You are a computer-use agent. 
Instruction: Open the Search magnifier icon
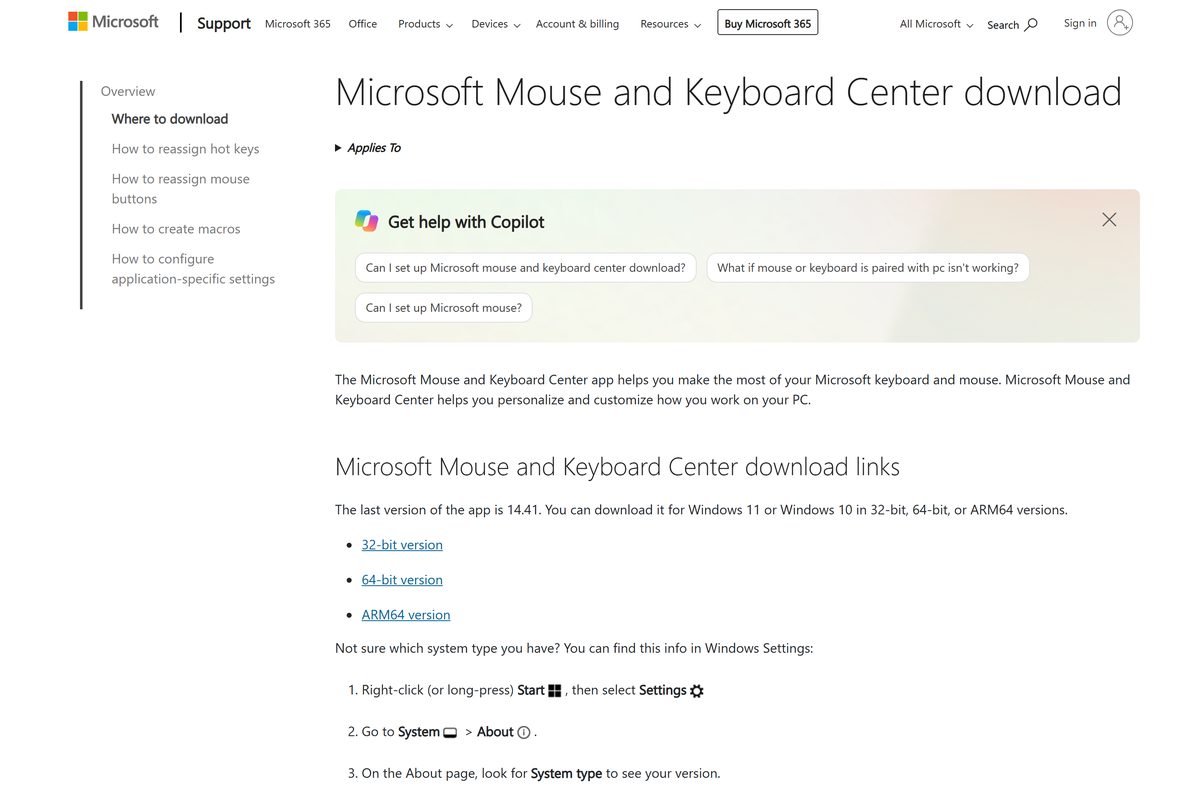(1031, 24)
